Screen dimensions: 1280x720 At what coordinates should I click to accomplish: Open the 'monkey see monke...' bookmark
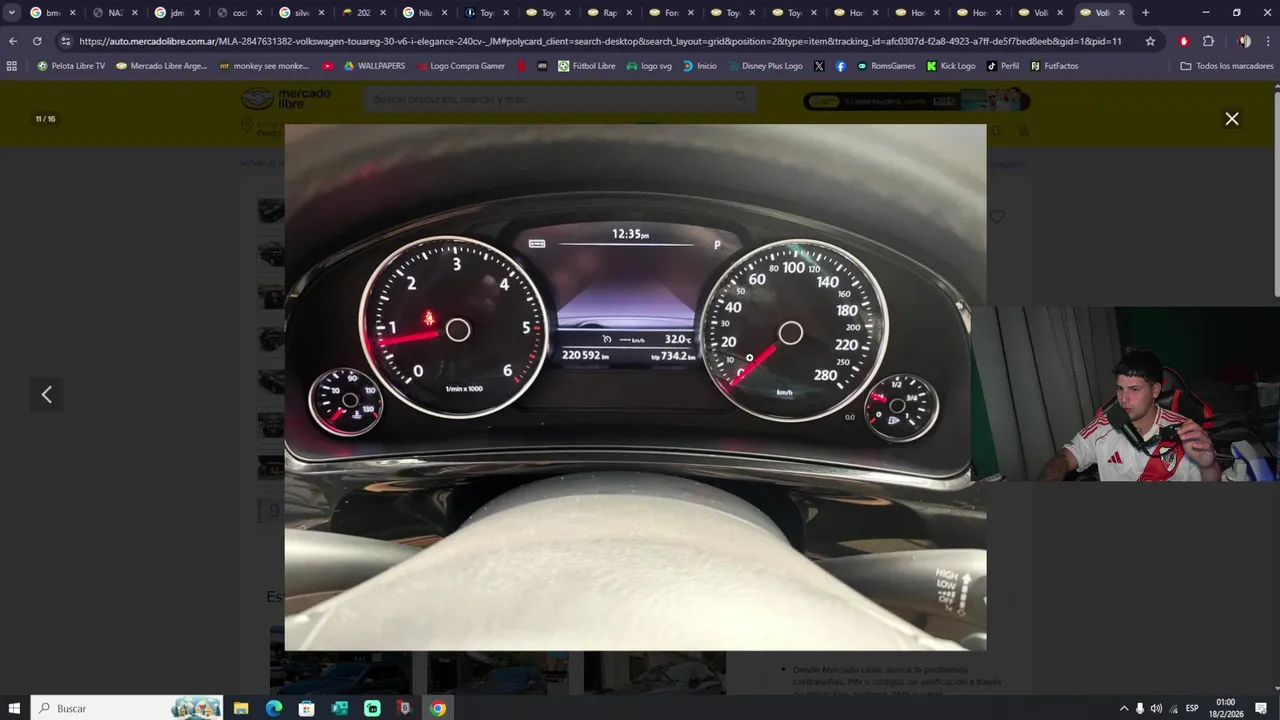point(264,66)
